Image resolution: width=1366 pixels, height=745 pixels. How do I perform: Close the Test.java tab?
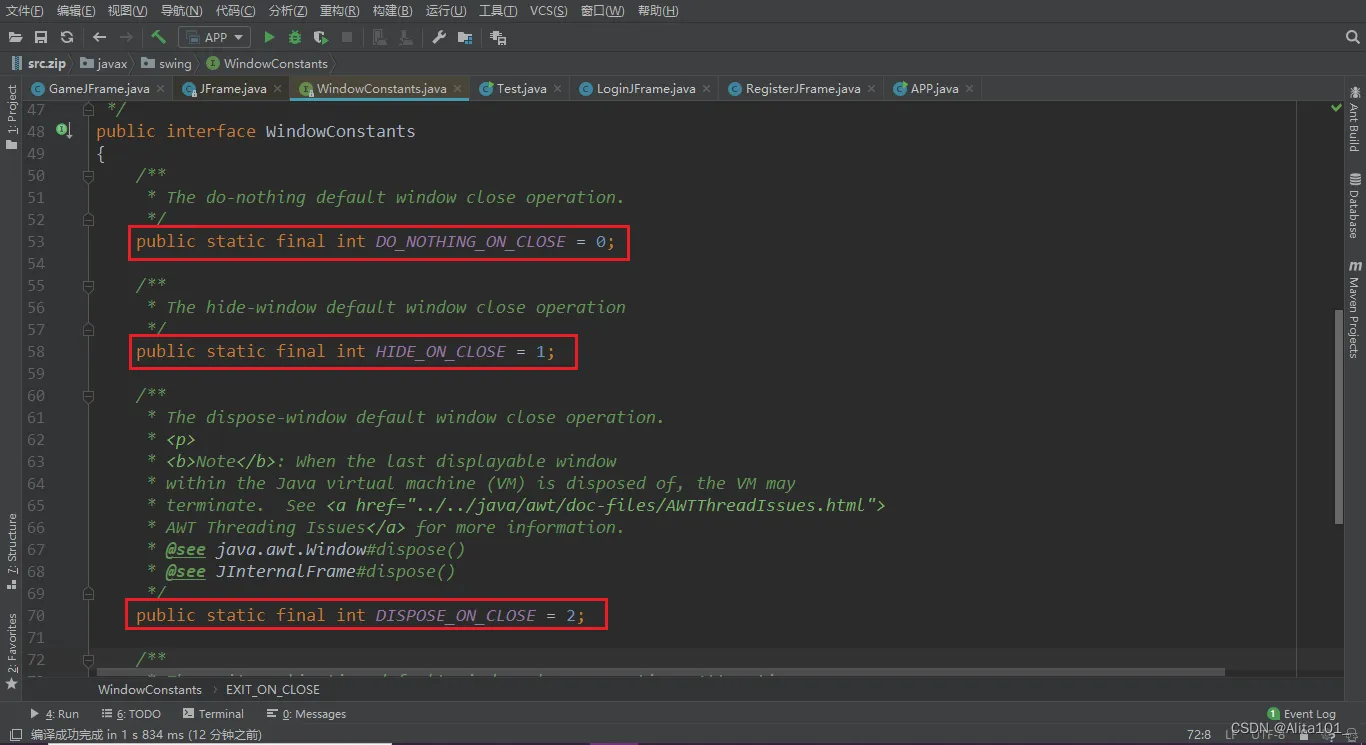tap(558, 88)
